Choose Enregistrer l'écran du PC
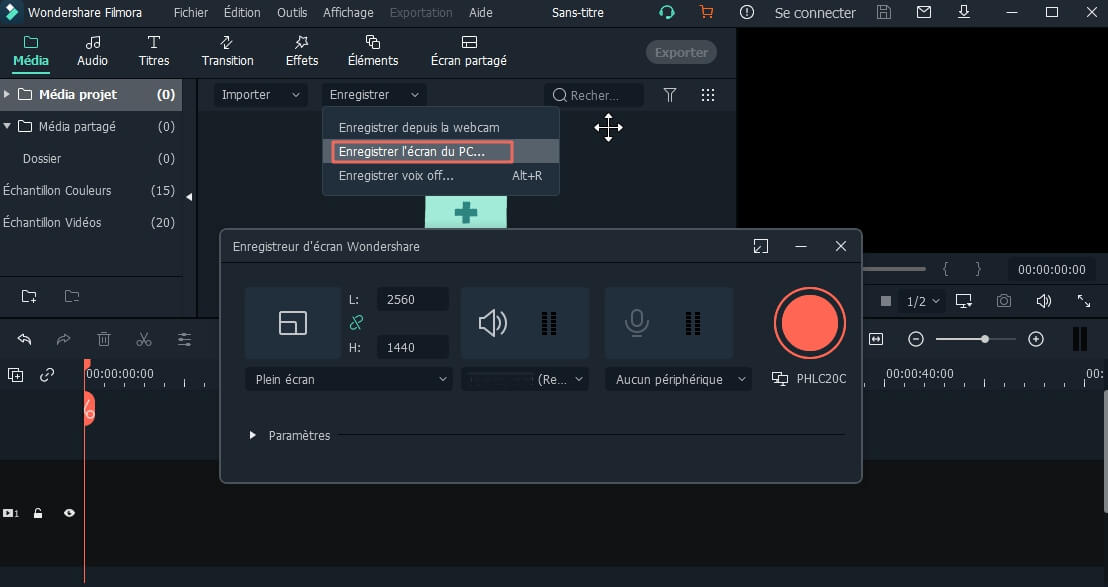Image resolution: width=1108 pixels, height=587 pixels. click(x=441, y=151)
